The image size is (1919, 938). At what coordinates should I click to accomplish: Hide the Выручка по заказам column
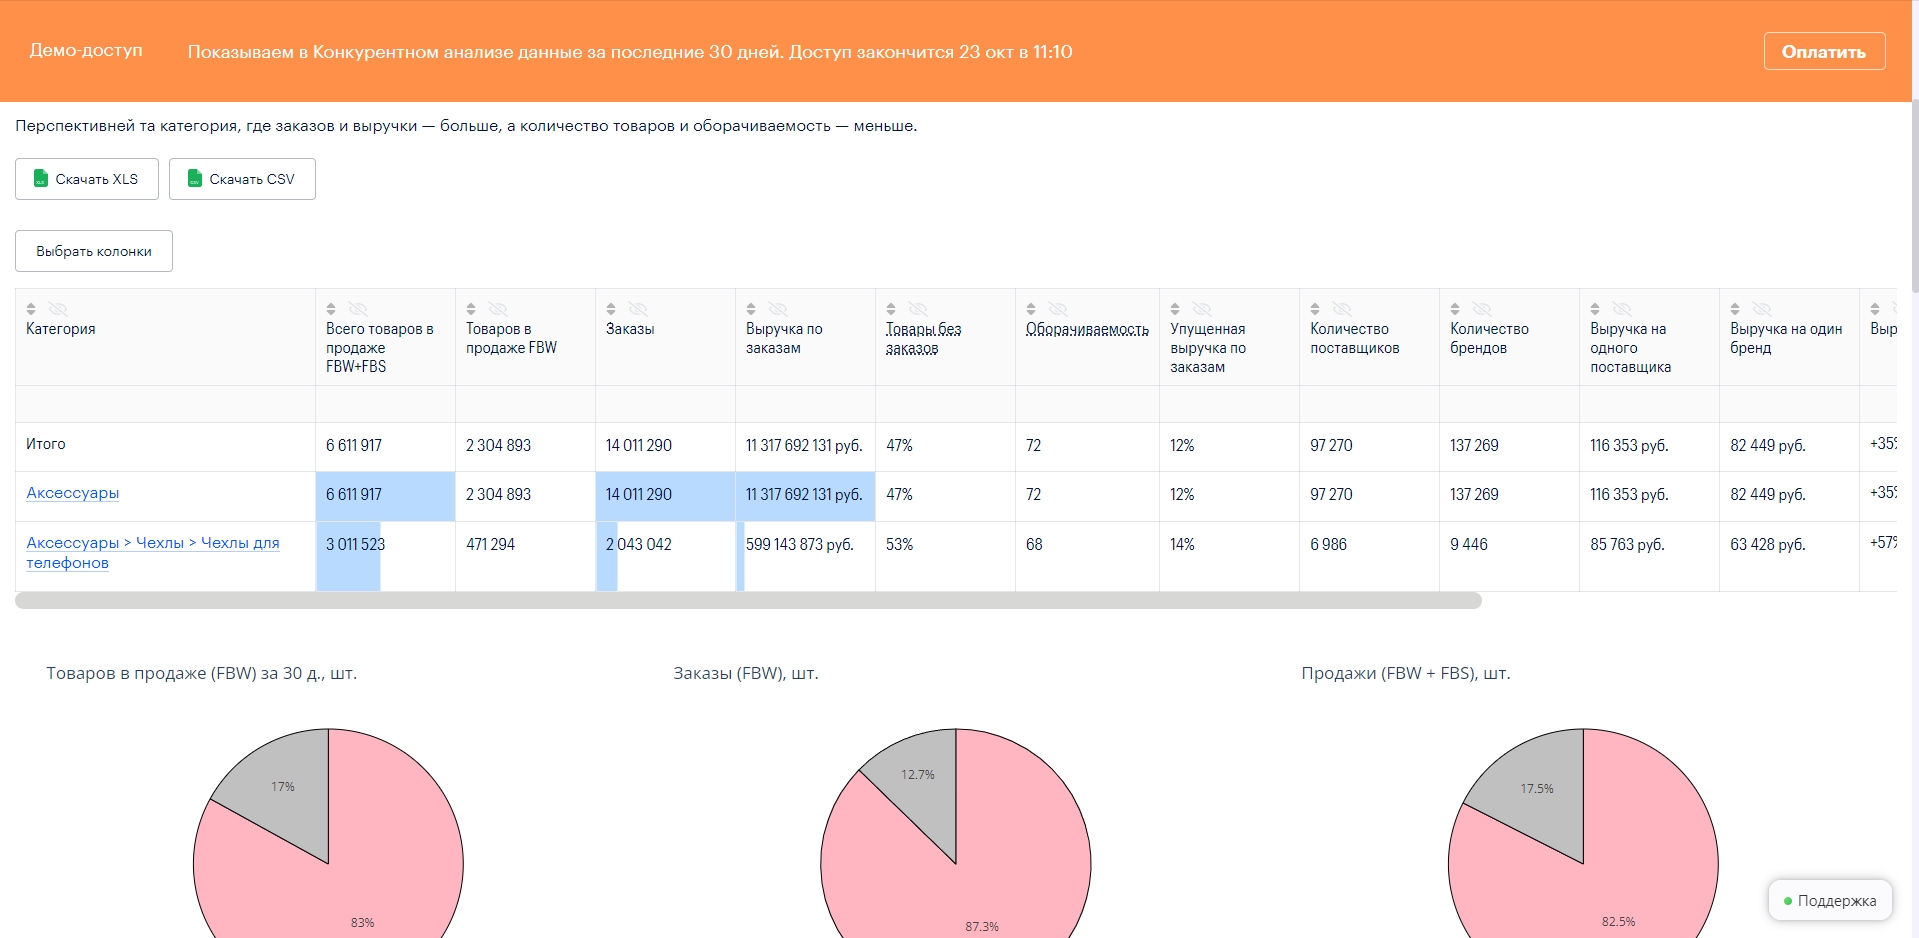[778, 309]
